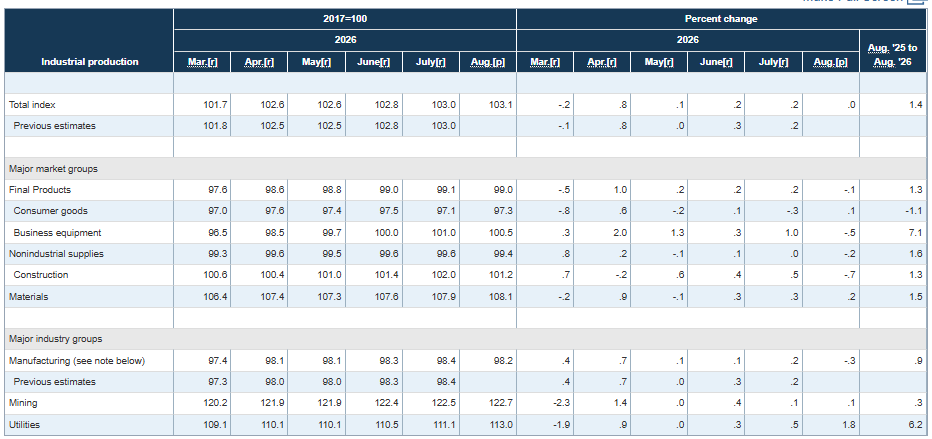Click Manufacturing (see note below) label

[x=77, y=361]
